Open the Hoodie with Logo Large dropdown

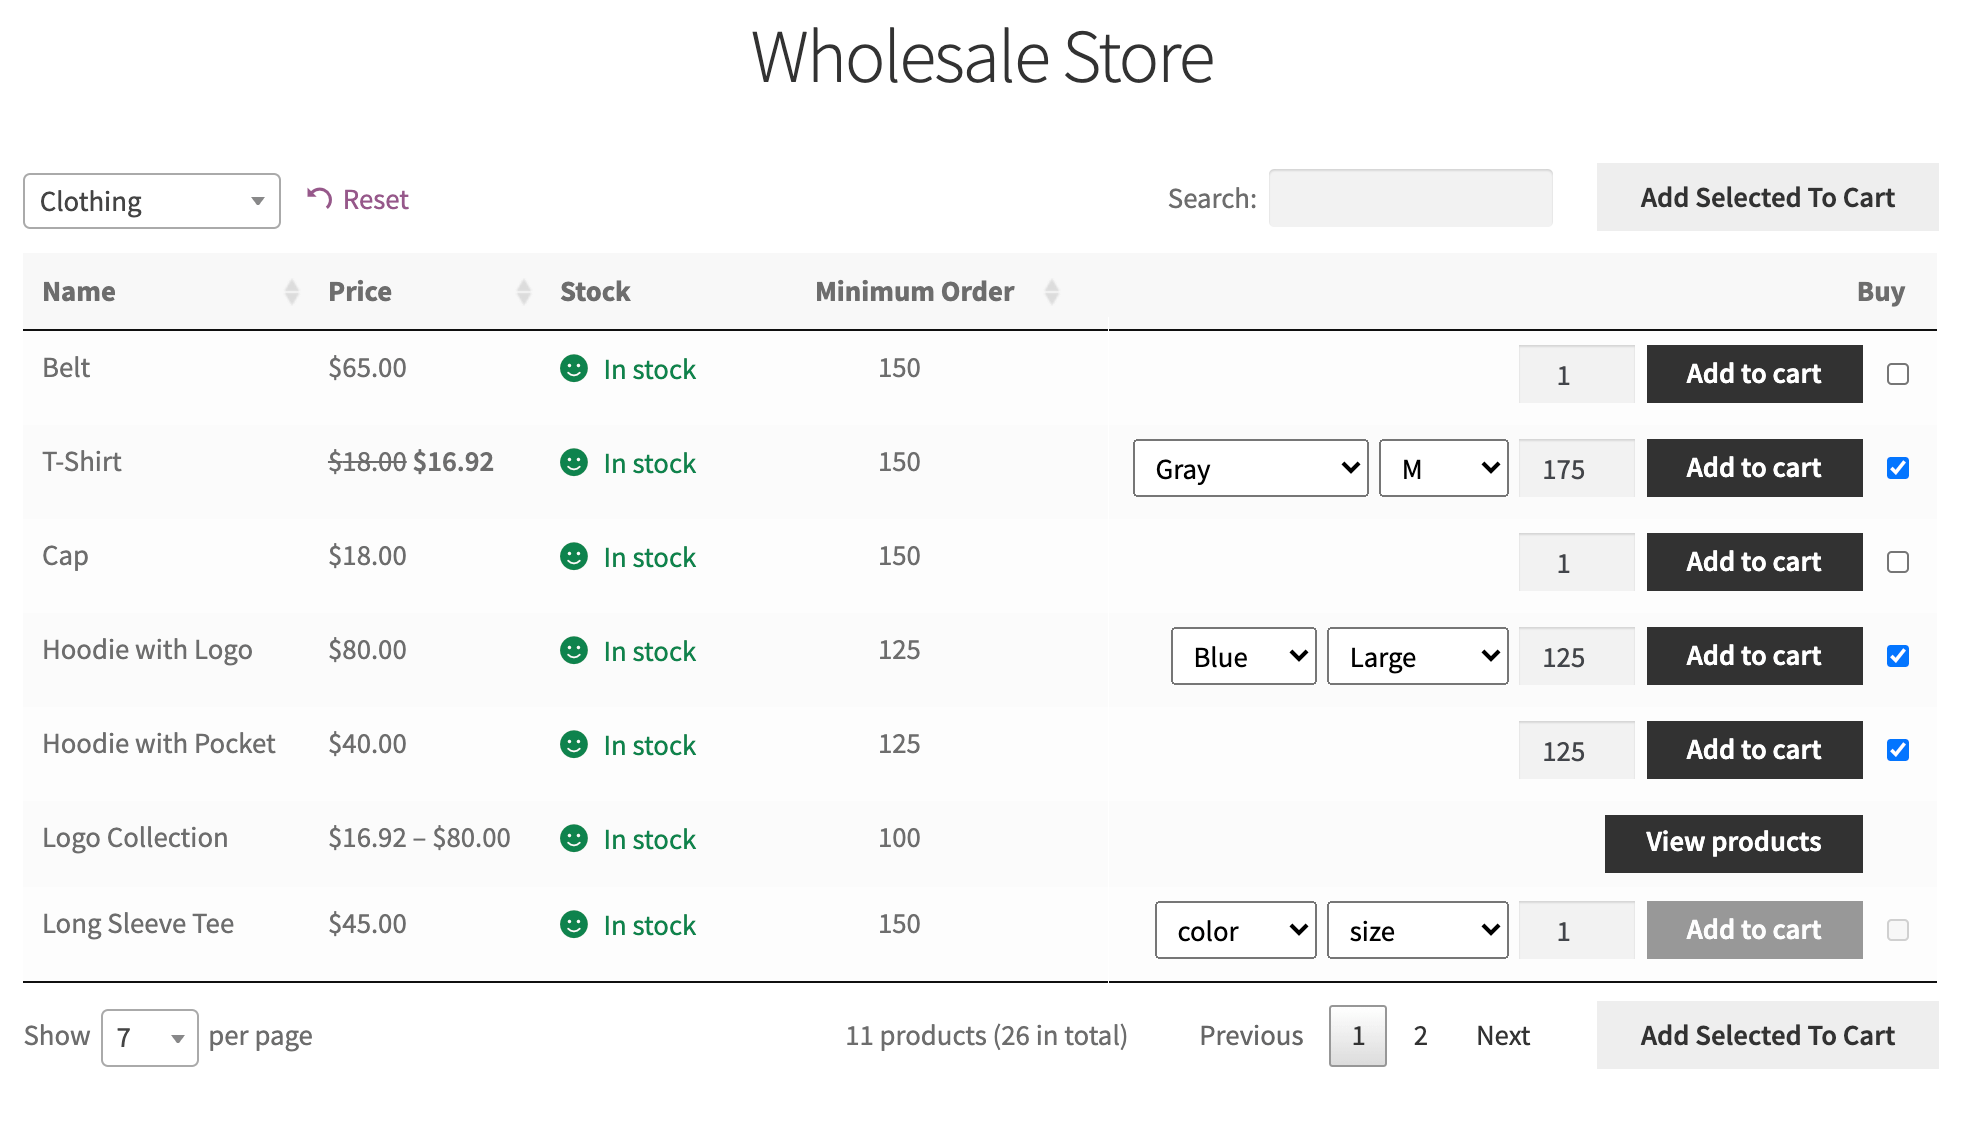(1418, 656)
